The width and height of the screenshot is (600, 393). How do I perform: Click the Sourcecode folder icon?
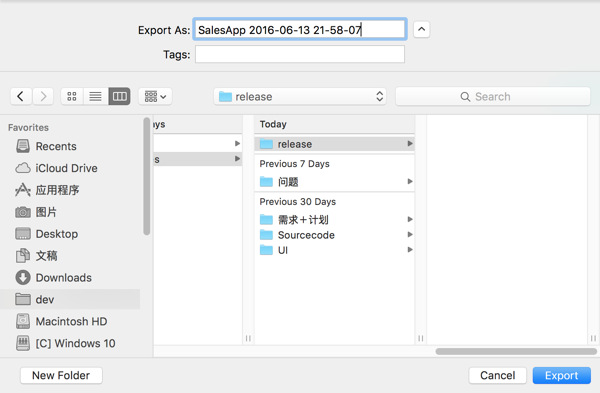tap(266, 235)
